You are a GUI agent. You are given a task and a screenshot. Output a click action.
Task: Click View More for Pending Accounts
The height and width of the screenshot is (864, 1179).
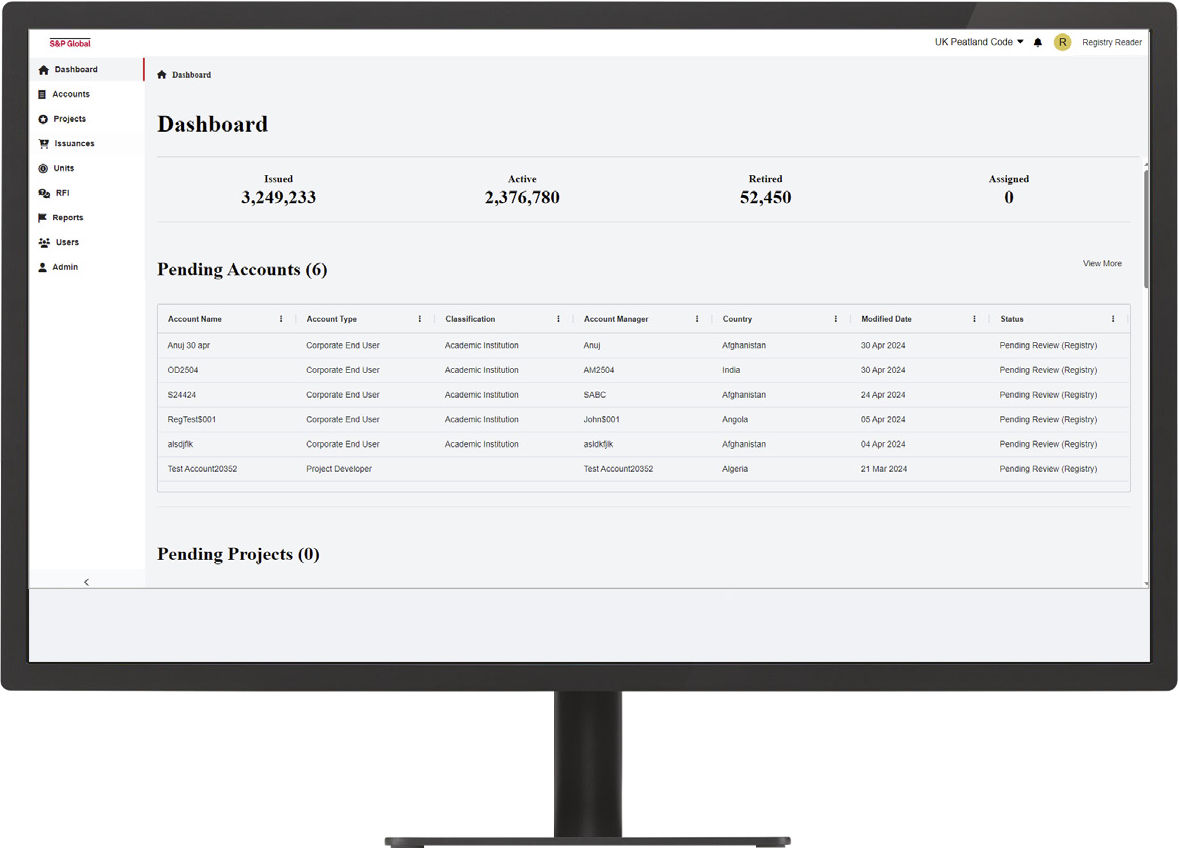[x=1102, y=264]
